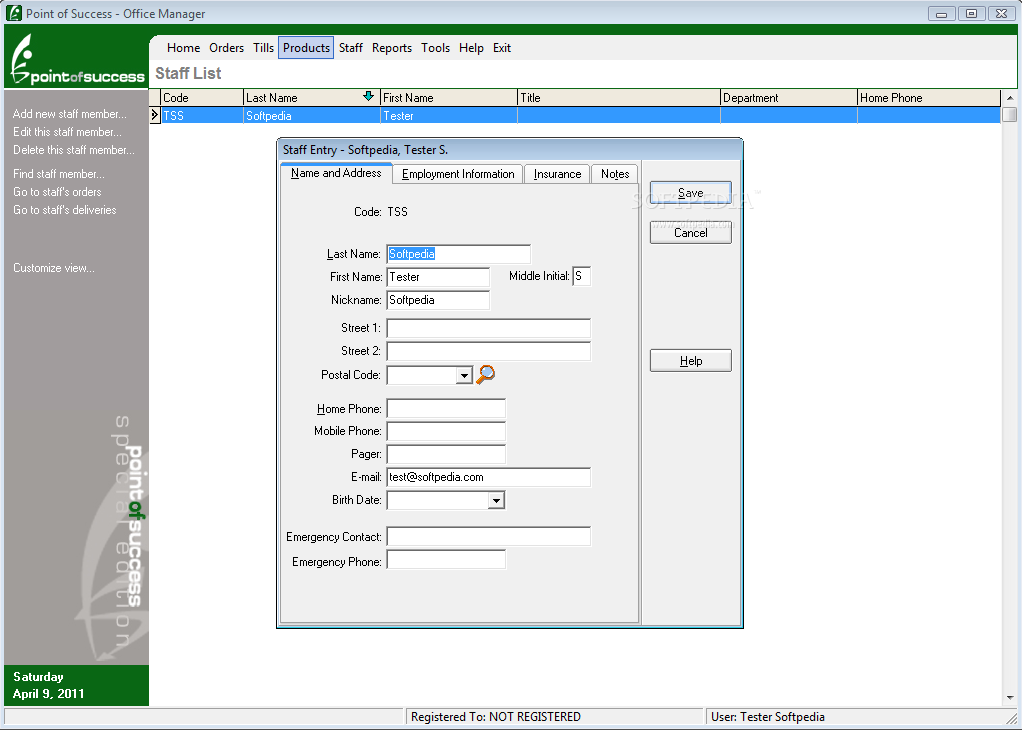Open the Reports menu

pos(392,48)
